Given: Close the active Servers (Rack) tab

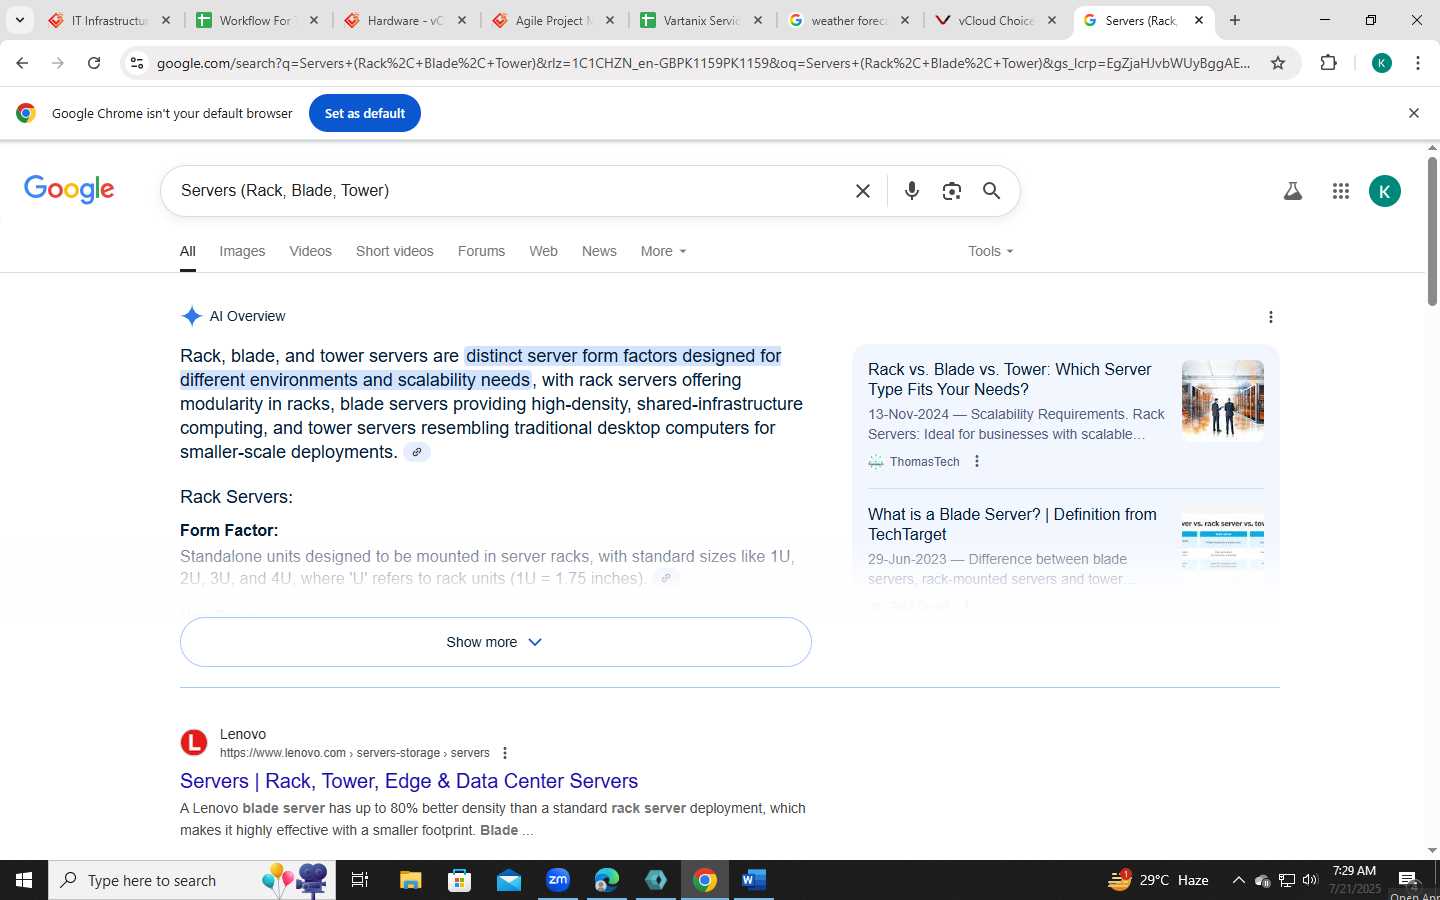Looking at the screenshot, I should click(x=1199, y=20).
